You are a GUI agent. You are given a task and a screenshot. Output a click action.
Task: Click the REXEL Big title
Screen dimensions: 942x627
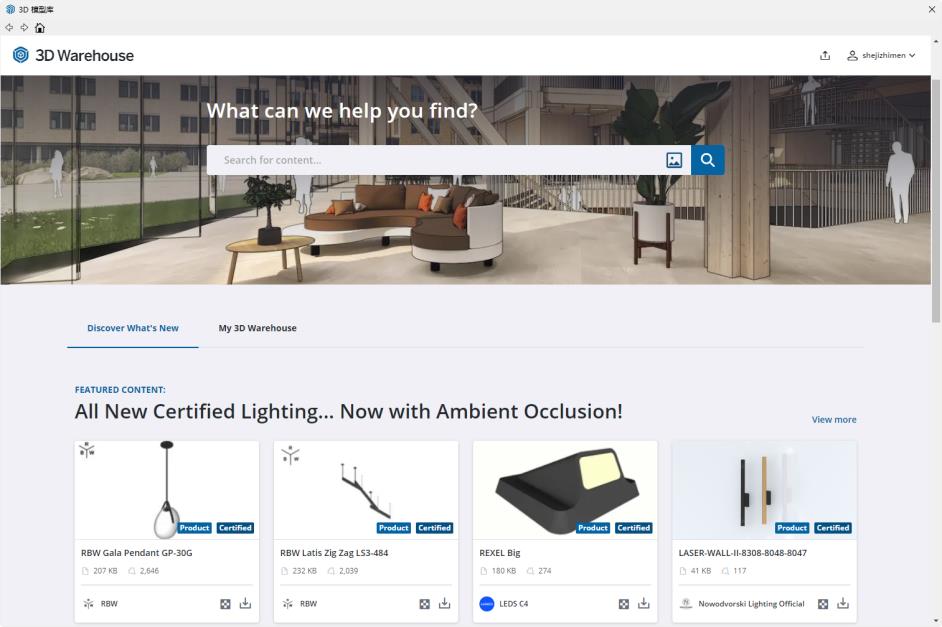(x=500, y=553)
